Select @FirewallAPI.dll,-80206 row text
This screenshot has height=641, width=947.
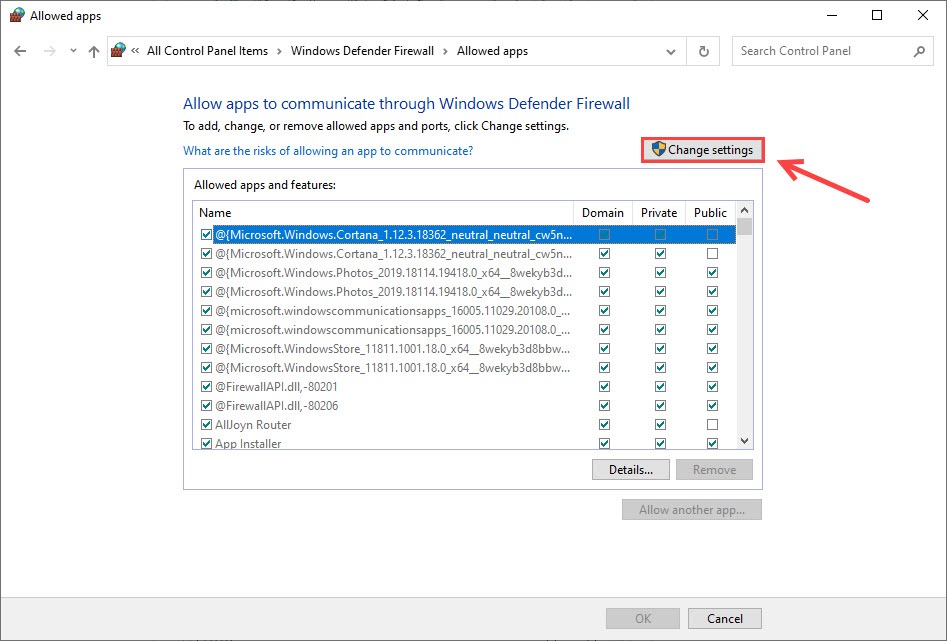276,405
